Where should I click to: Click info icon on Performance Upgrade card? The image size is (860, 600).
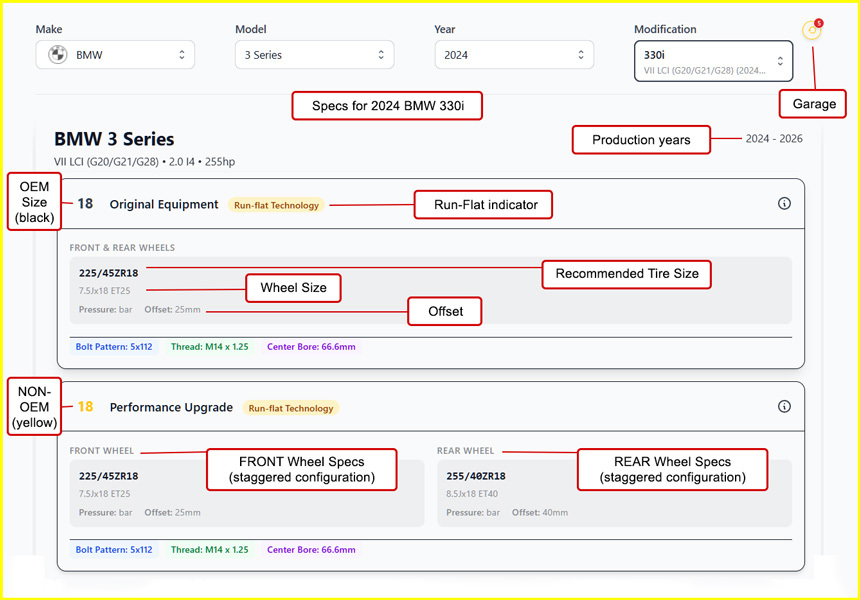coord(784,406)
